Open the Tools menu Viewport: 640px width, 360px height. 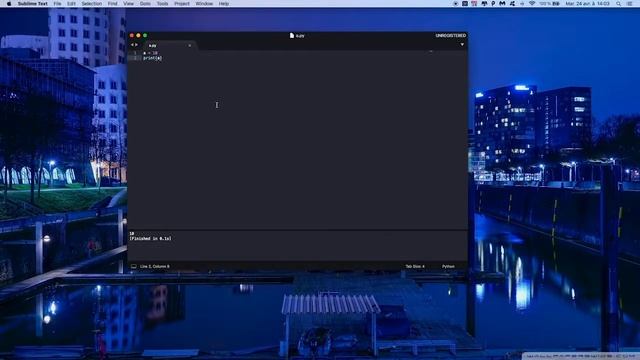162,3
